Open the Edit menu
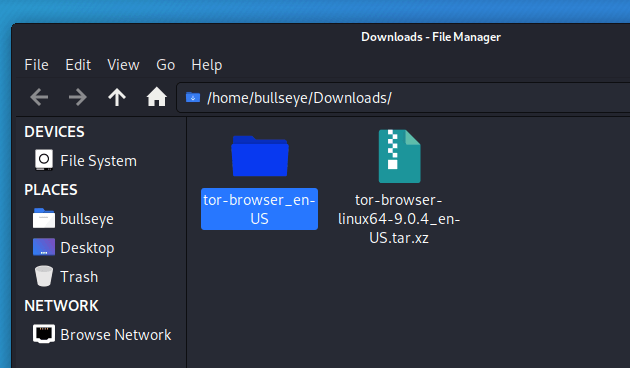 click(78, 65)
